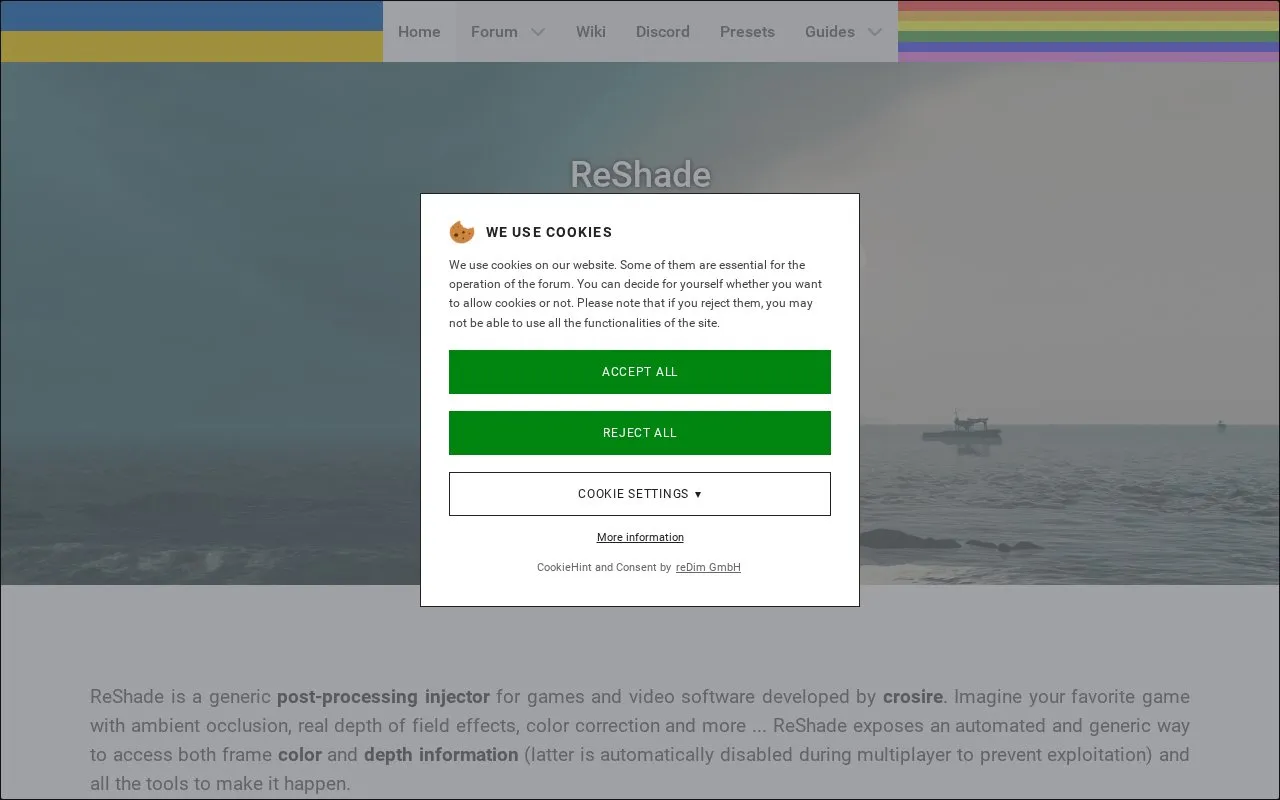
Task: Open the Forum menu item
Action: tap(494, 32)
